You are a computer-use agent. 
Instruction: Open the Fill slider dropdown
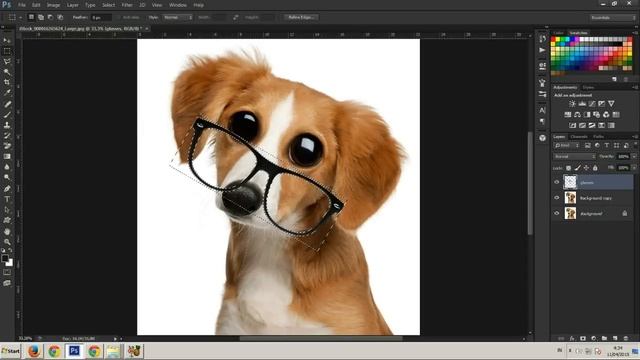(x=634, y=168)
